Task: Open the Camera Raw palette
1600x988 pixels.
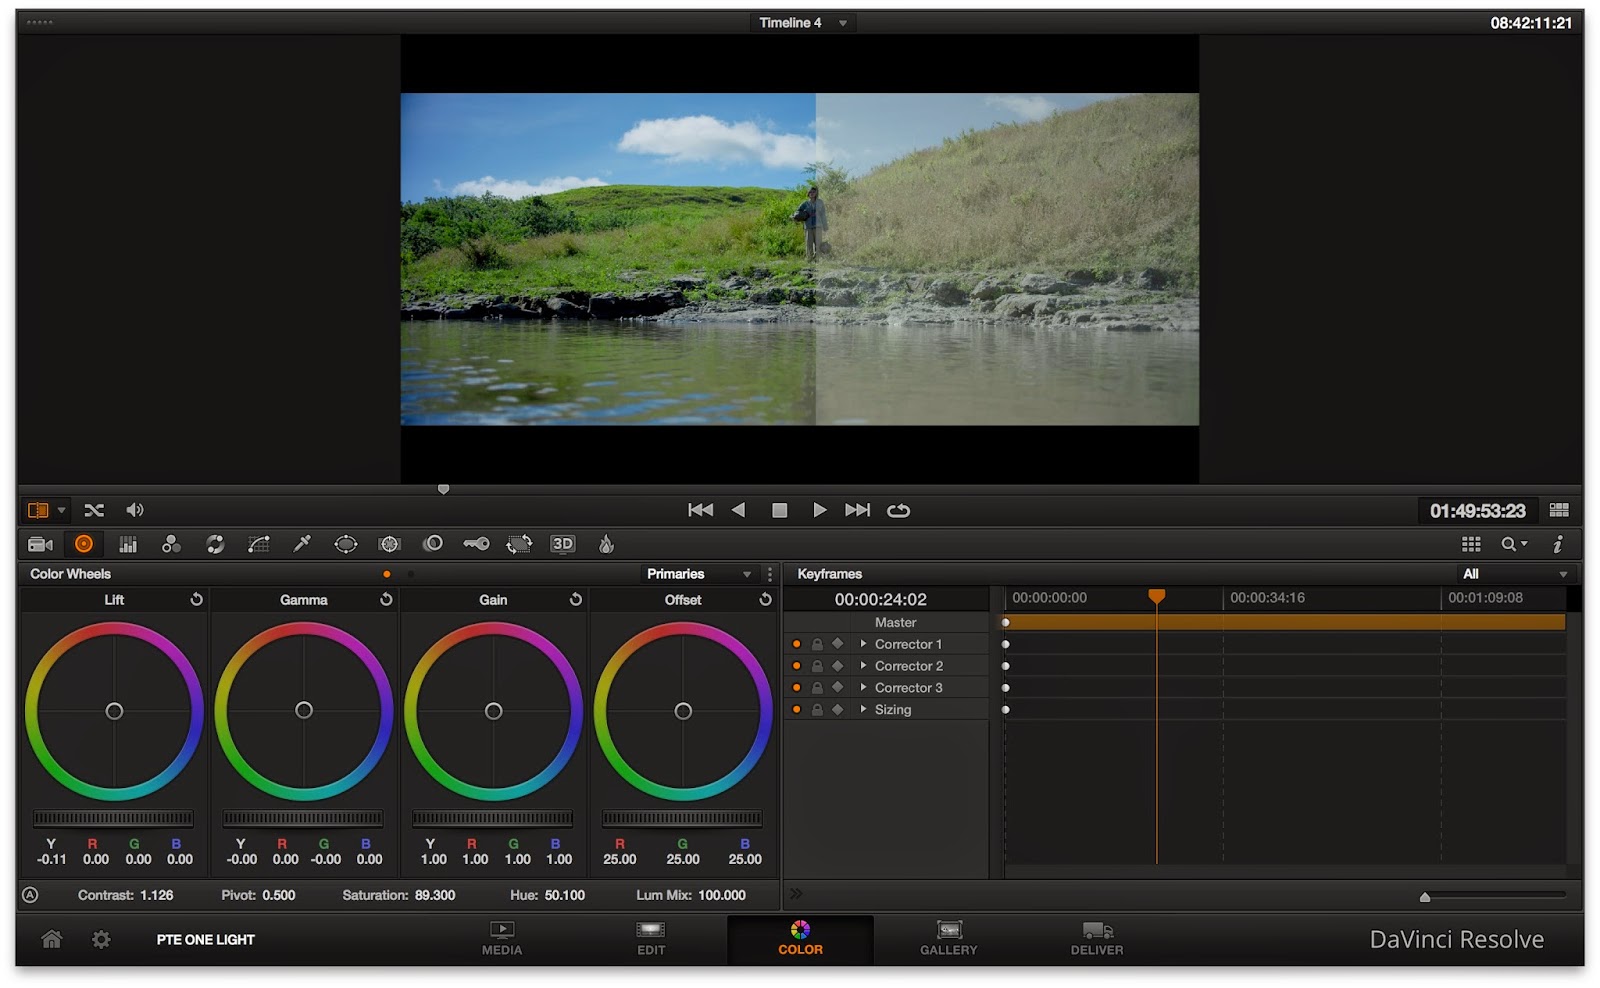Action: [x=40, y=544]
